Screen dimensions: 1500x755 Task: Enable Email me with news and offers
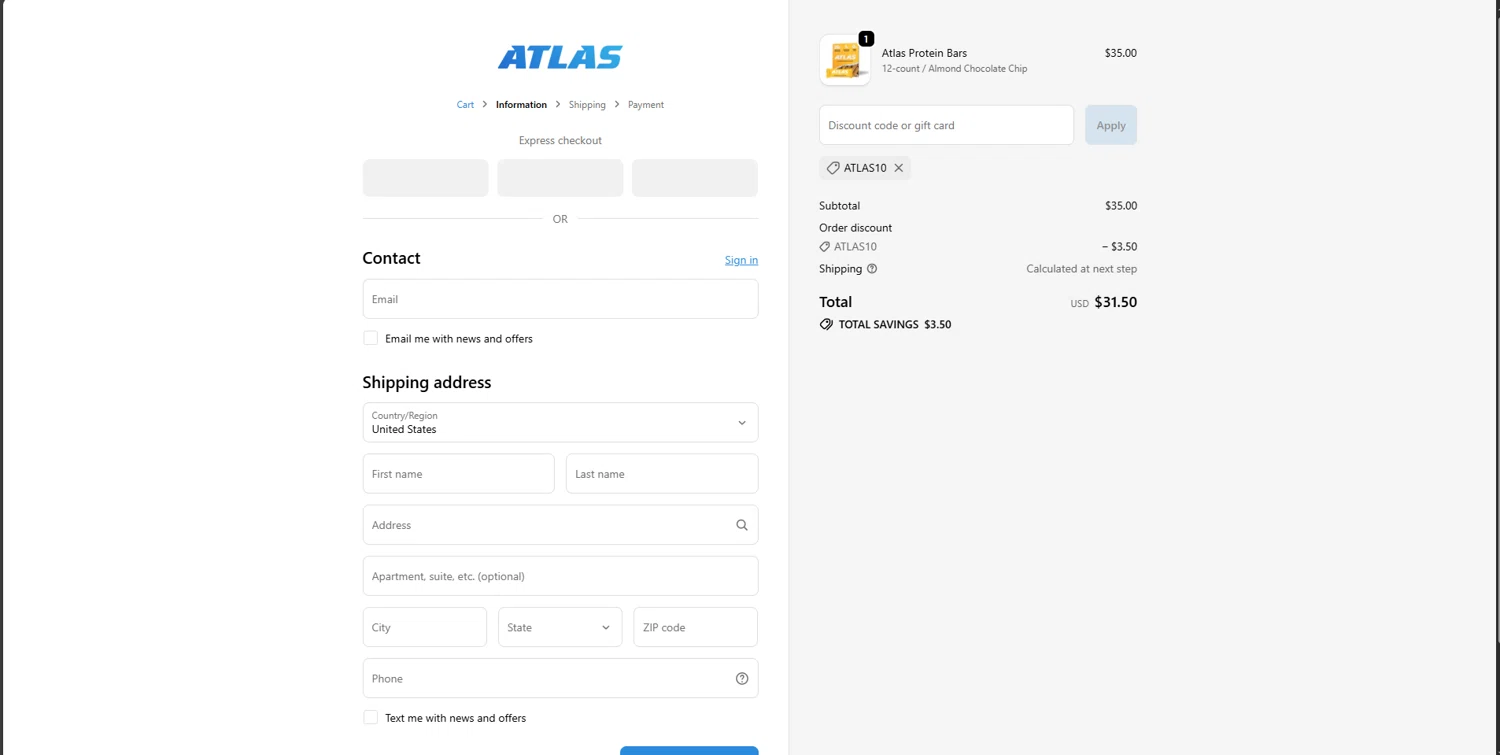(x=371, y=338)
